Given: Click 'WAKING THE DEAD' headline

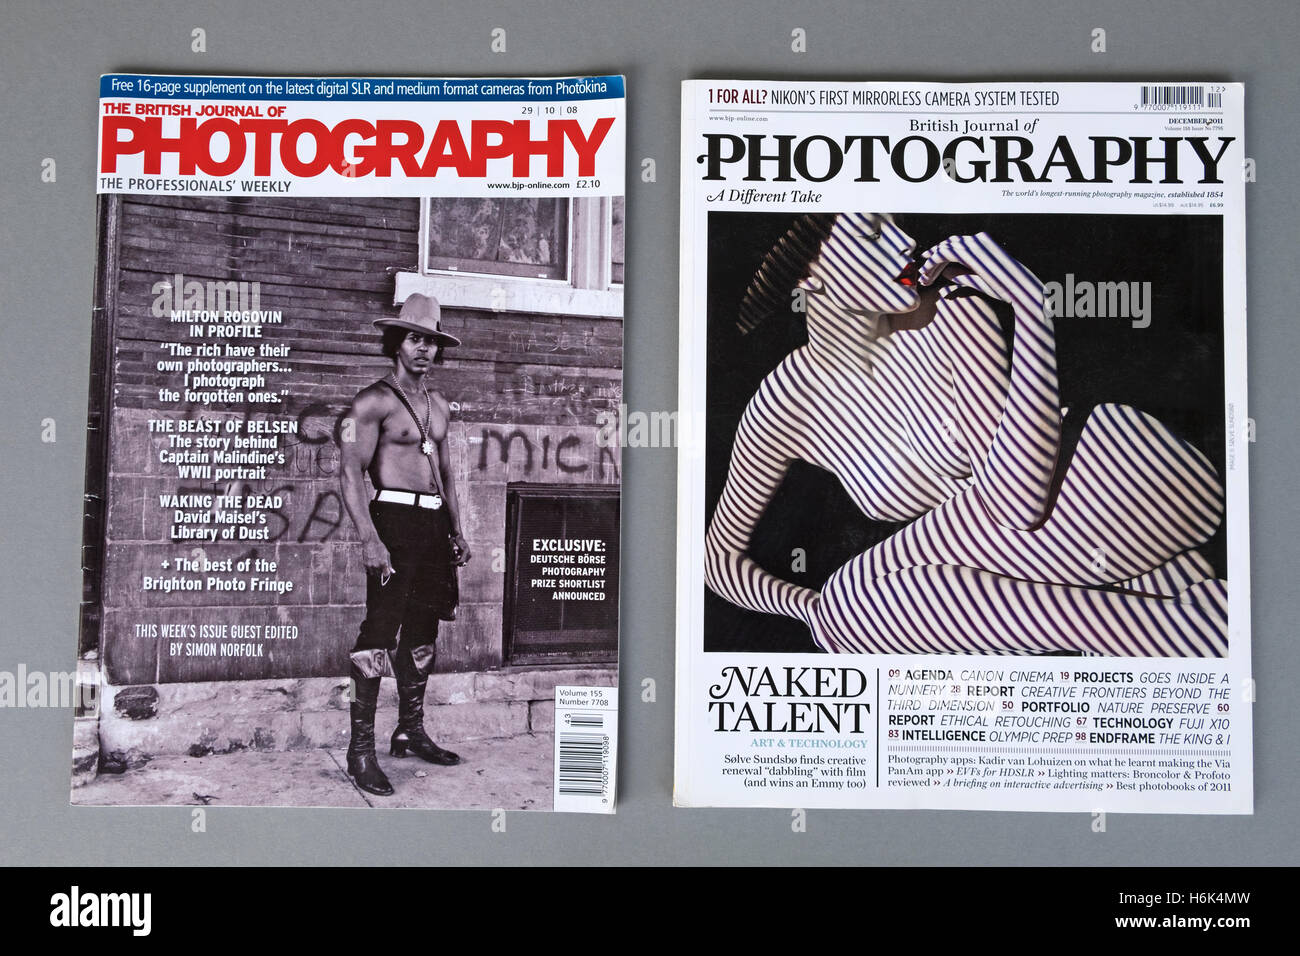Looking at the screenshot, I should [220, 502].
